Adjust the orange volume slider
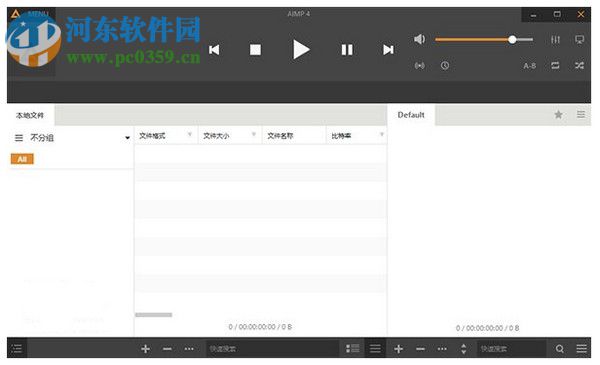The height and width of the screenshot is (365, 600). click(x=484, y=39)
